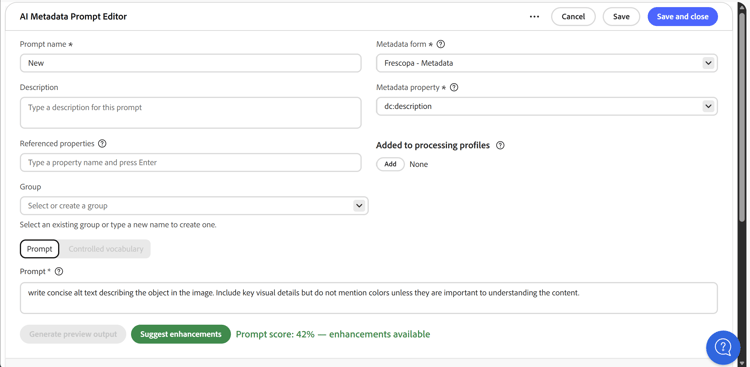
Task: Click Suggest enhancements
Action: (181, 334)
